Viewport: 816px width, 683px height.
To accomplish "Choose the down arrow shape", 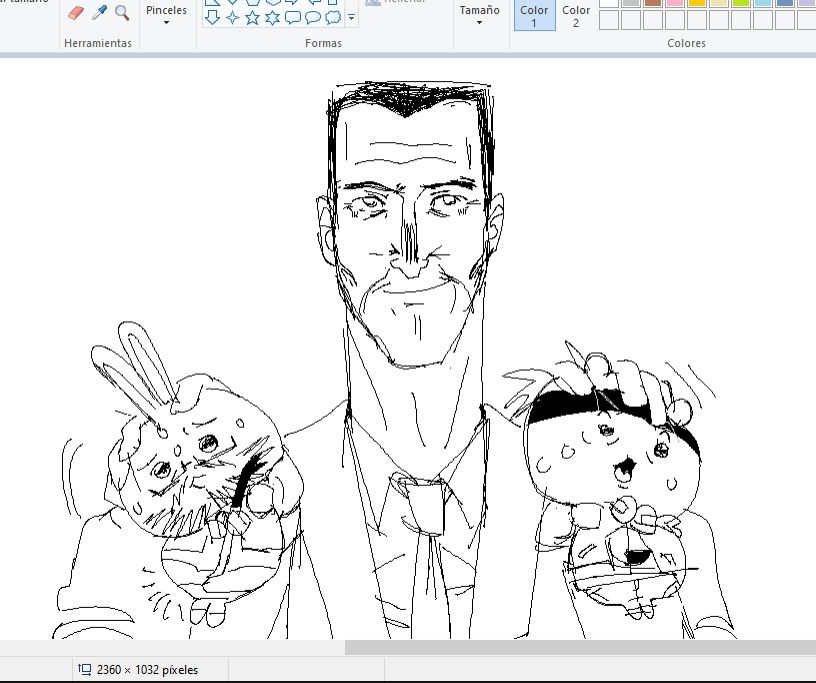I will coord(212,18).
